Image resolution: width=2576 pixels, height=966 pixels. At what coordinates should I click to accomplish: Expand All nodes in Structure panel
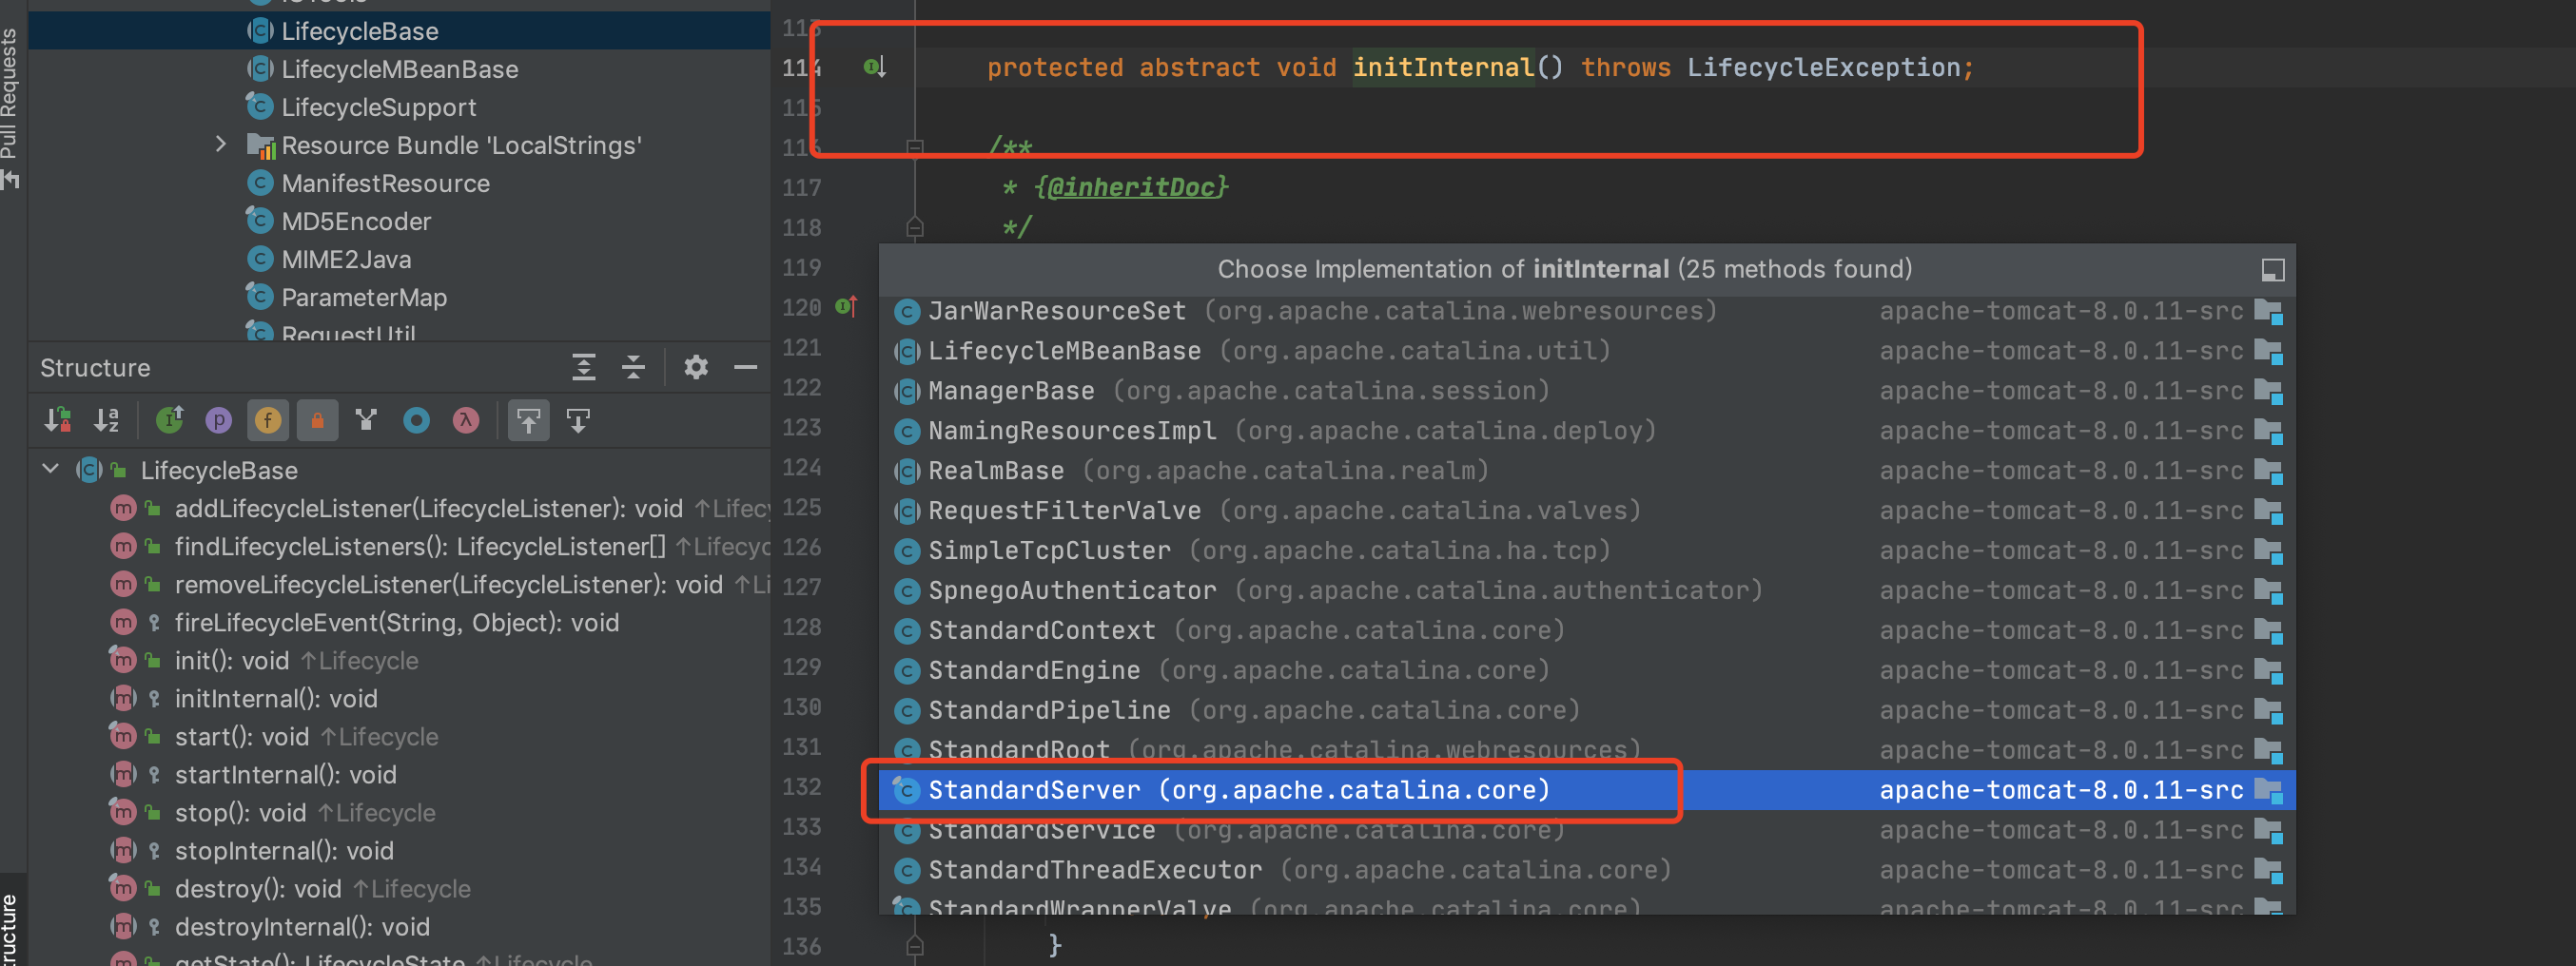[x=584, y=368]
